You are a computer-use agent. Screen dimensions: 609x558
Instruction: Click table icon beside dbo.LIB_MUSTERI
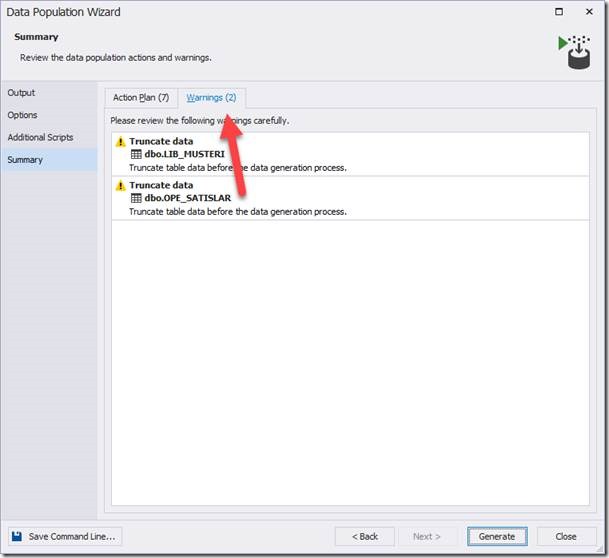pos(136,154)
